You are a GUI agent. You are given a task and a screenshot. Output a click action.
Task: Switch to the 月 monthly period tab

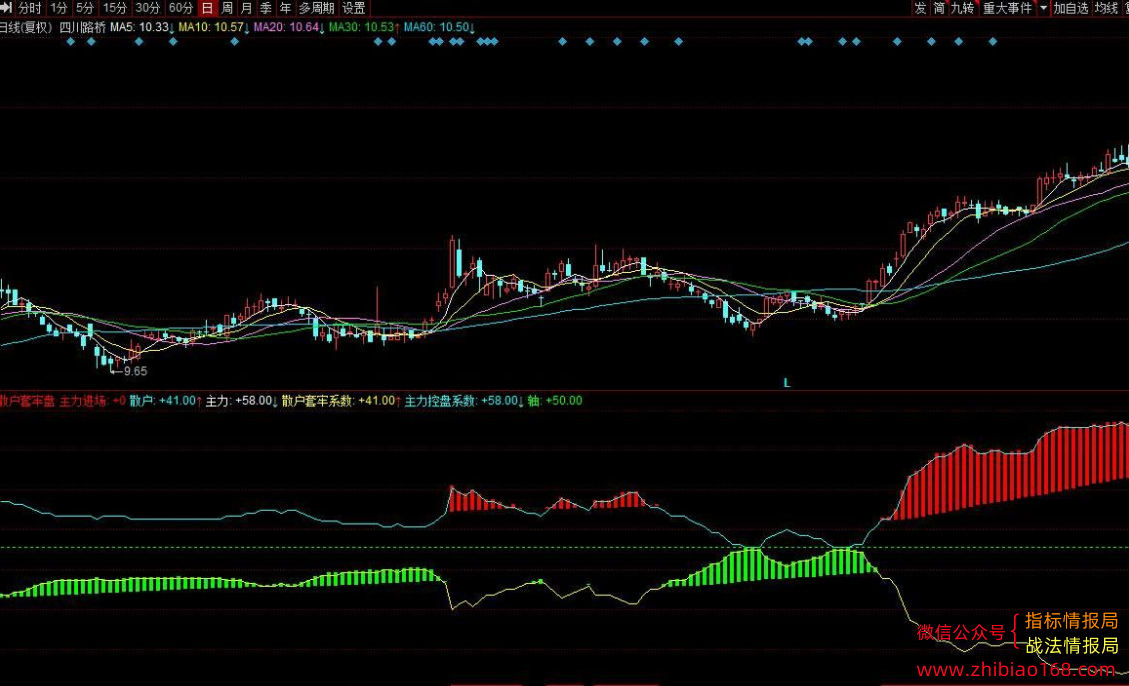[x=246, y=8]
